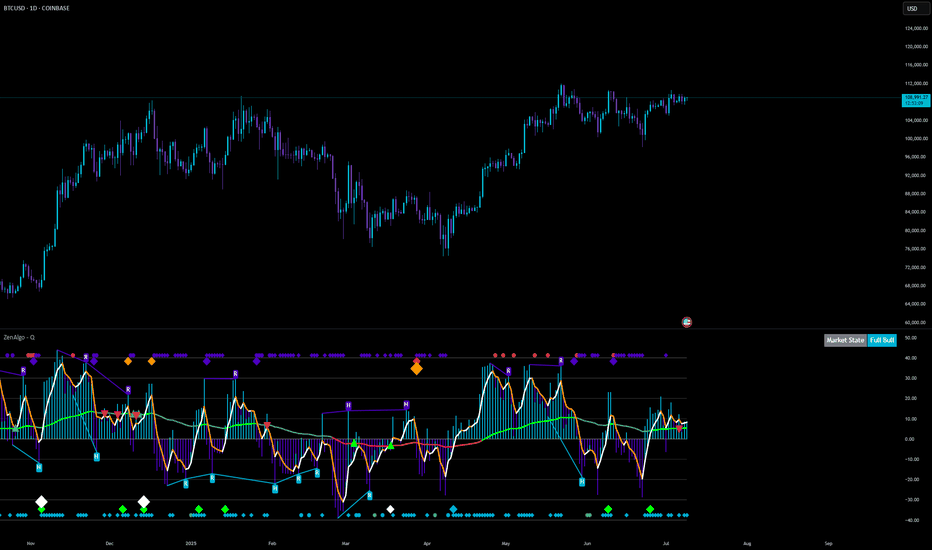Click the 50.00 indicator scale label
This screenshot has width=932, height=550.
pyautogui.click(x=910, y=338)
